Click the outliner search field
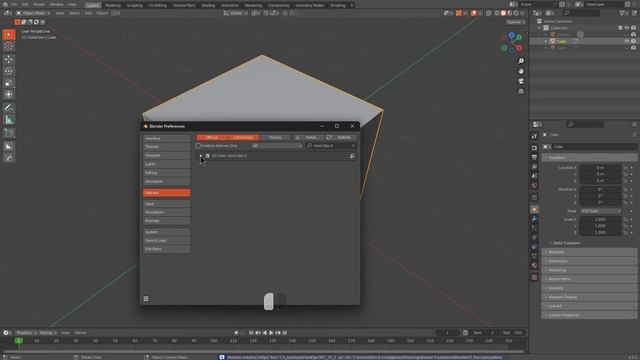This screenshot has width=640, height=360. pyautogui.click(x=581, y=13)
